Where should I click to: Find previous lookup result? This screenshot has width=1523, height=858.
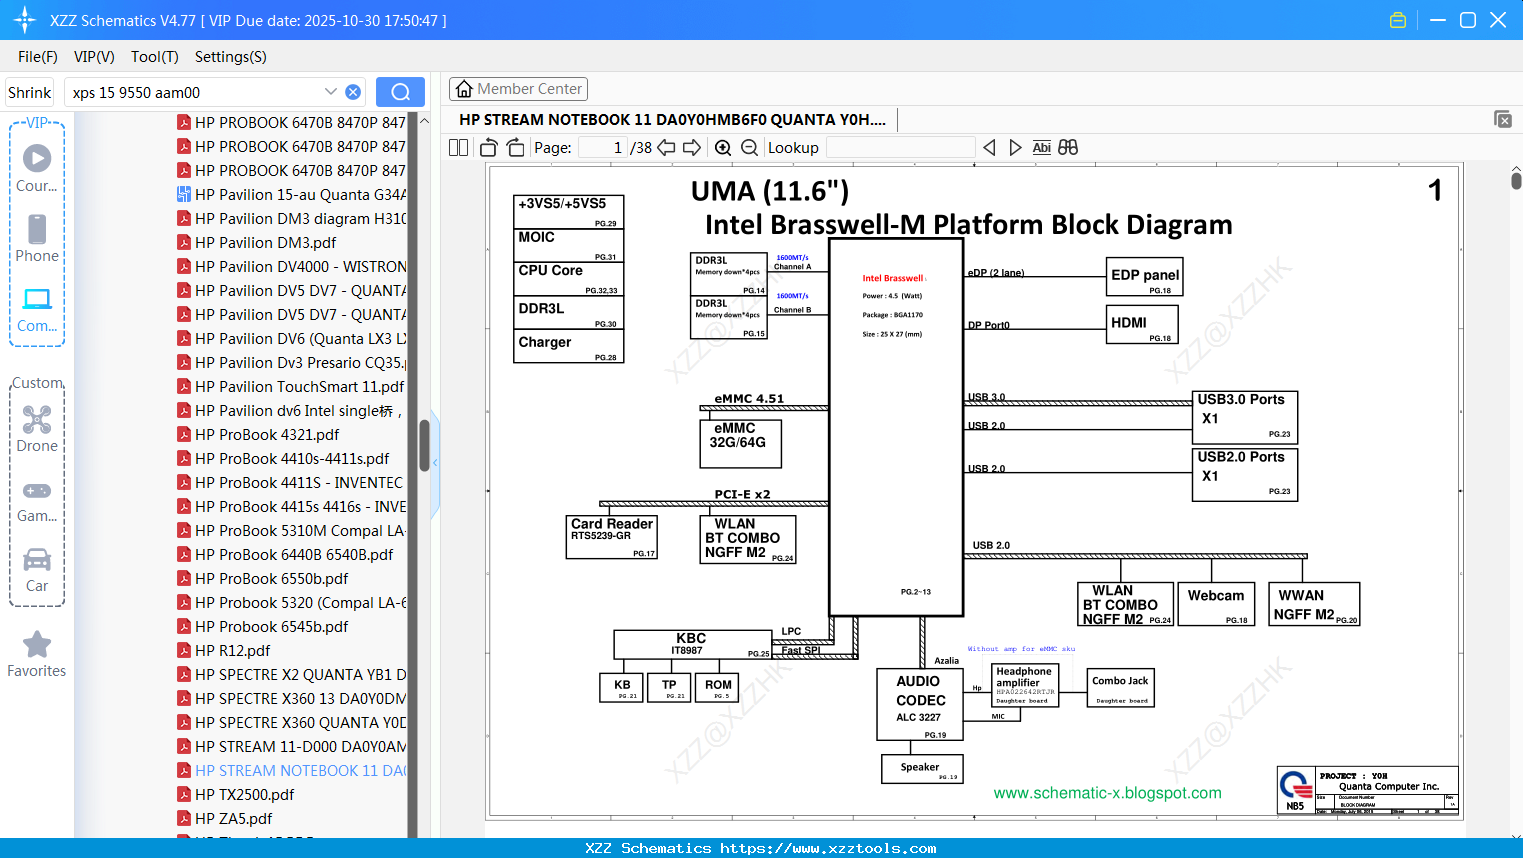point(989,147)
